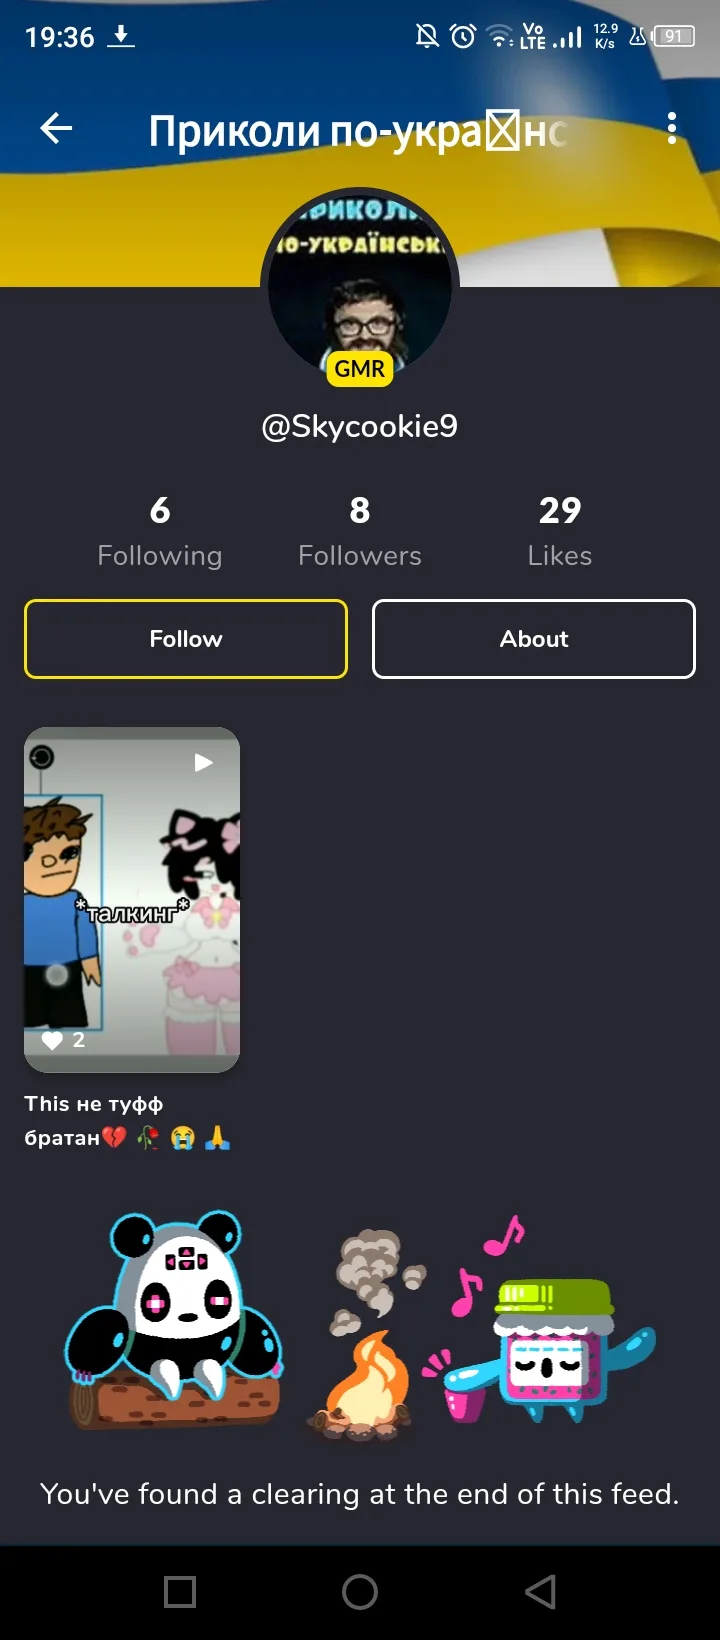Play the талкинг video thumbnail
This screenshot has width=720, height=1640.
(132, 900)
